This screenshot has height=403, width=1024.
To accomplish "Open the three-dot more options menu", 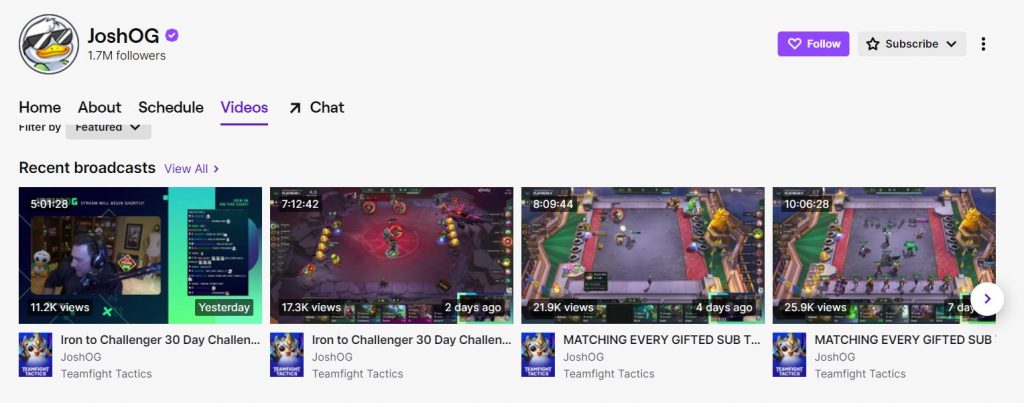I will pos(983,44).
